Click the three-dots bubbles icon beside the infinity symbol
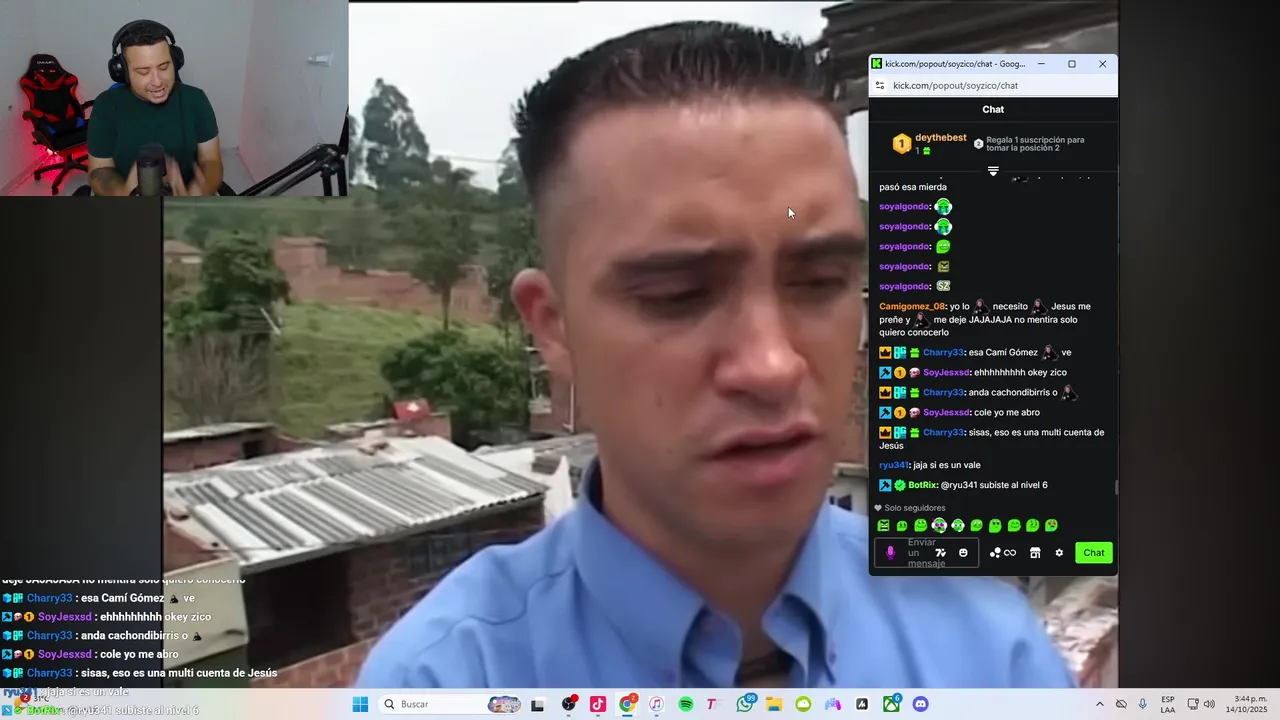 click(995, 553)
